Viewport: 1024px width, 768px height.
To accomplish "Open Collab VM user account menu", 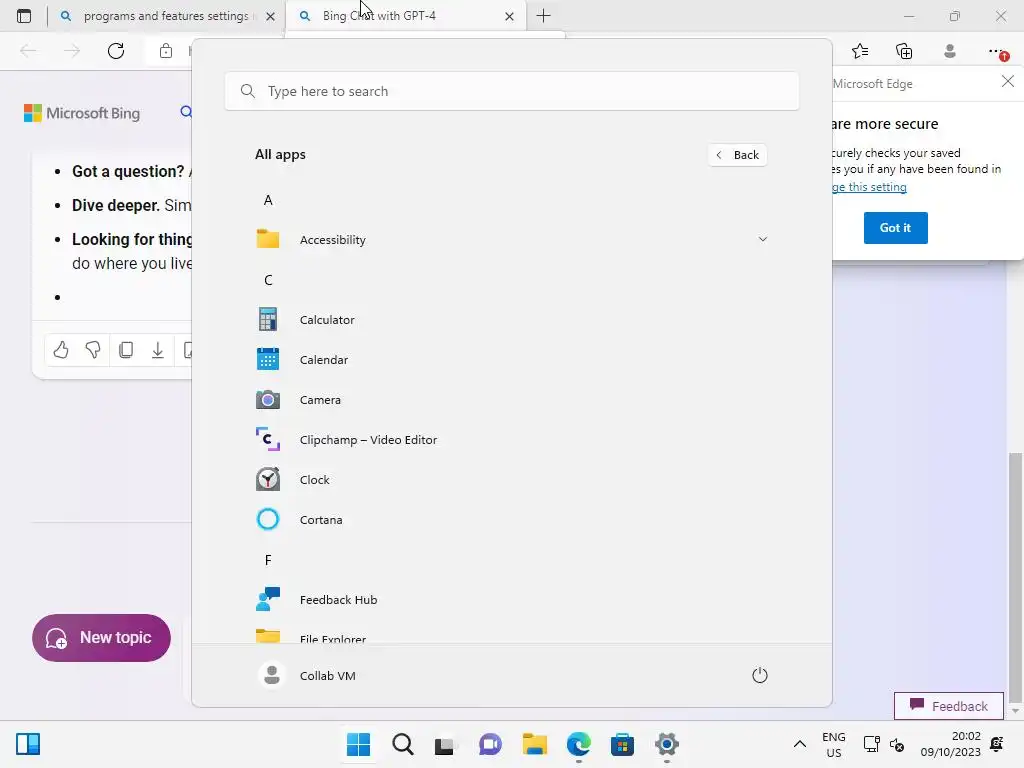I will pos(307,675).
